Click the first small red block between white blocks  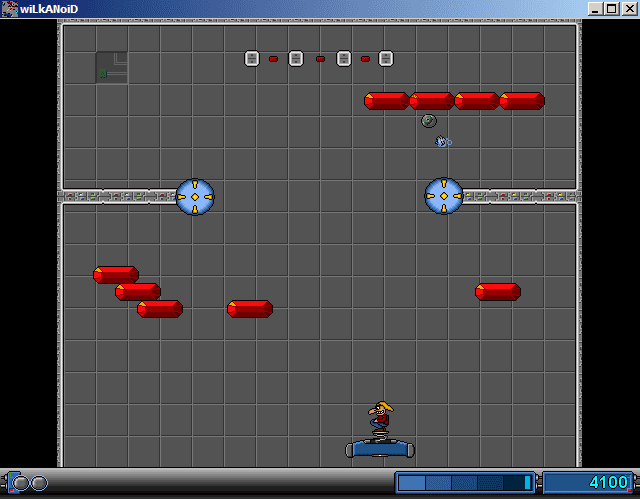(x=273, y=59)
